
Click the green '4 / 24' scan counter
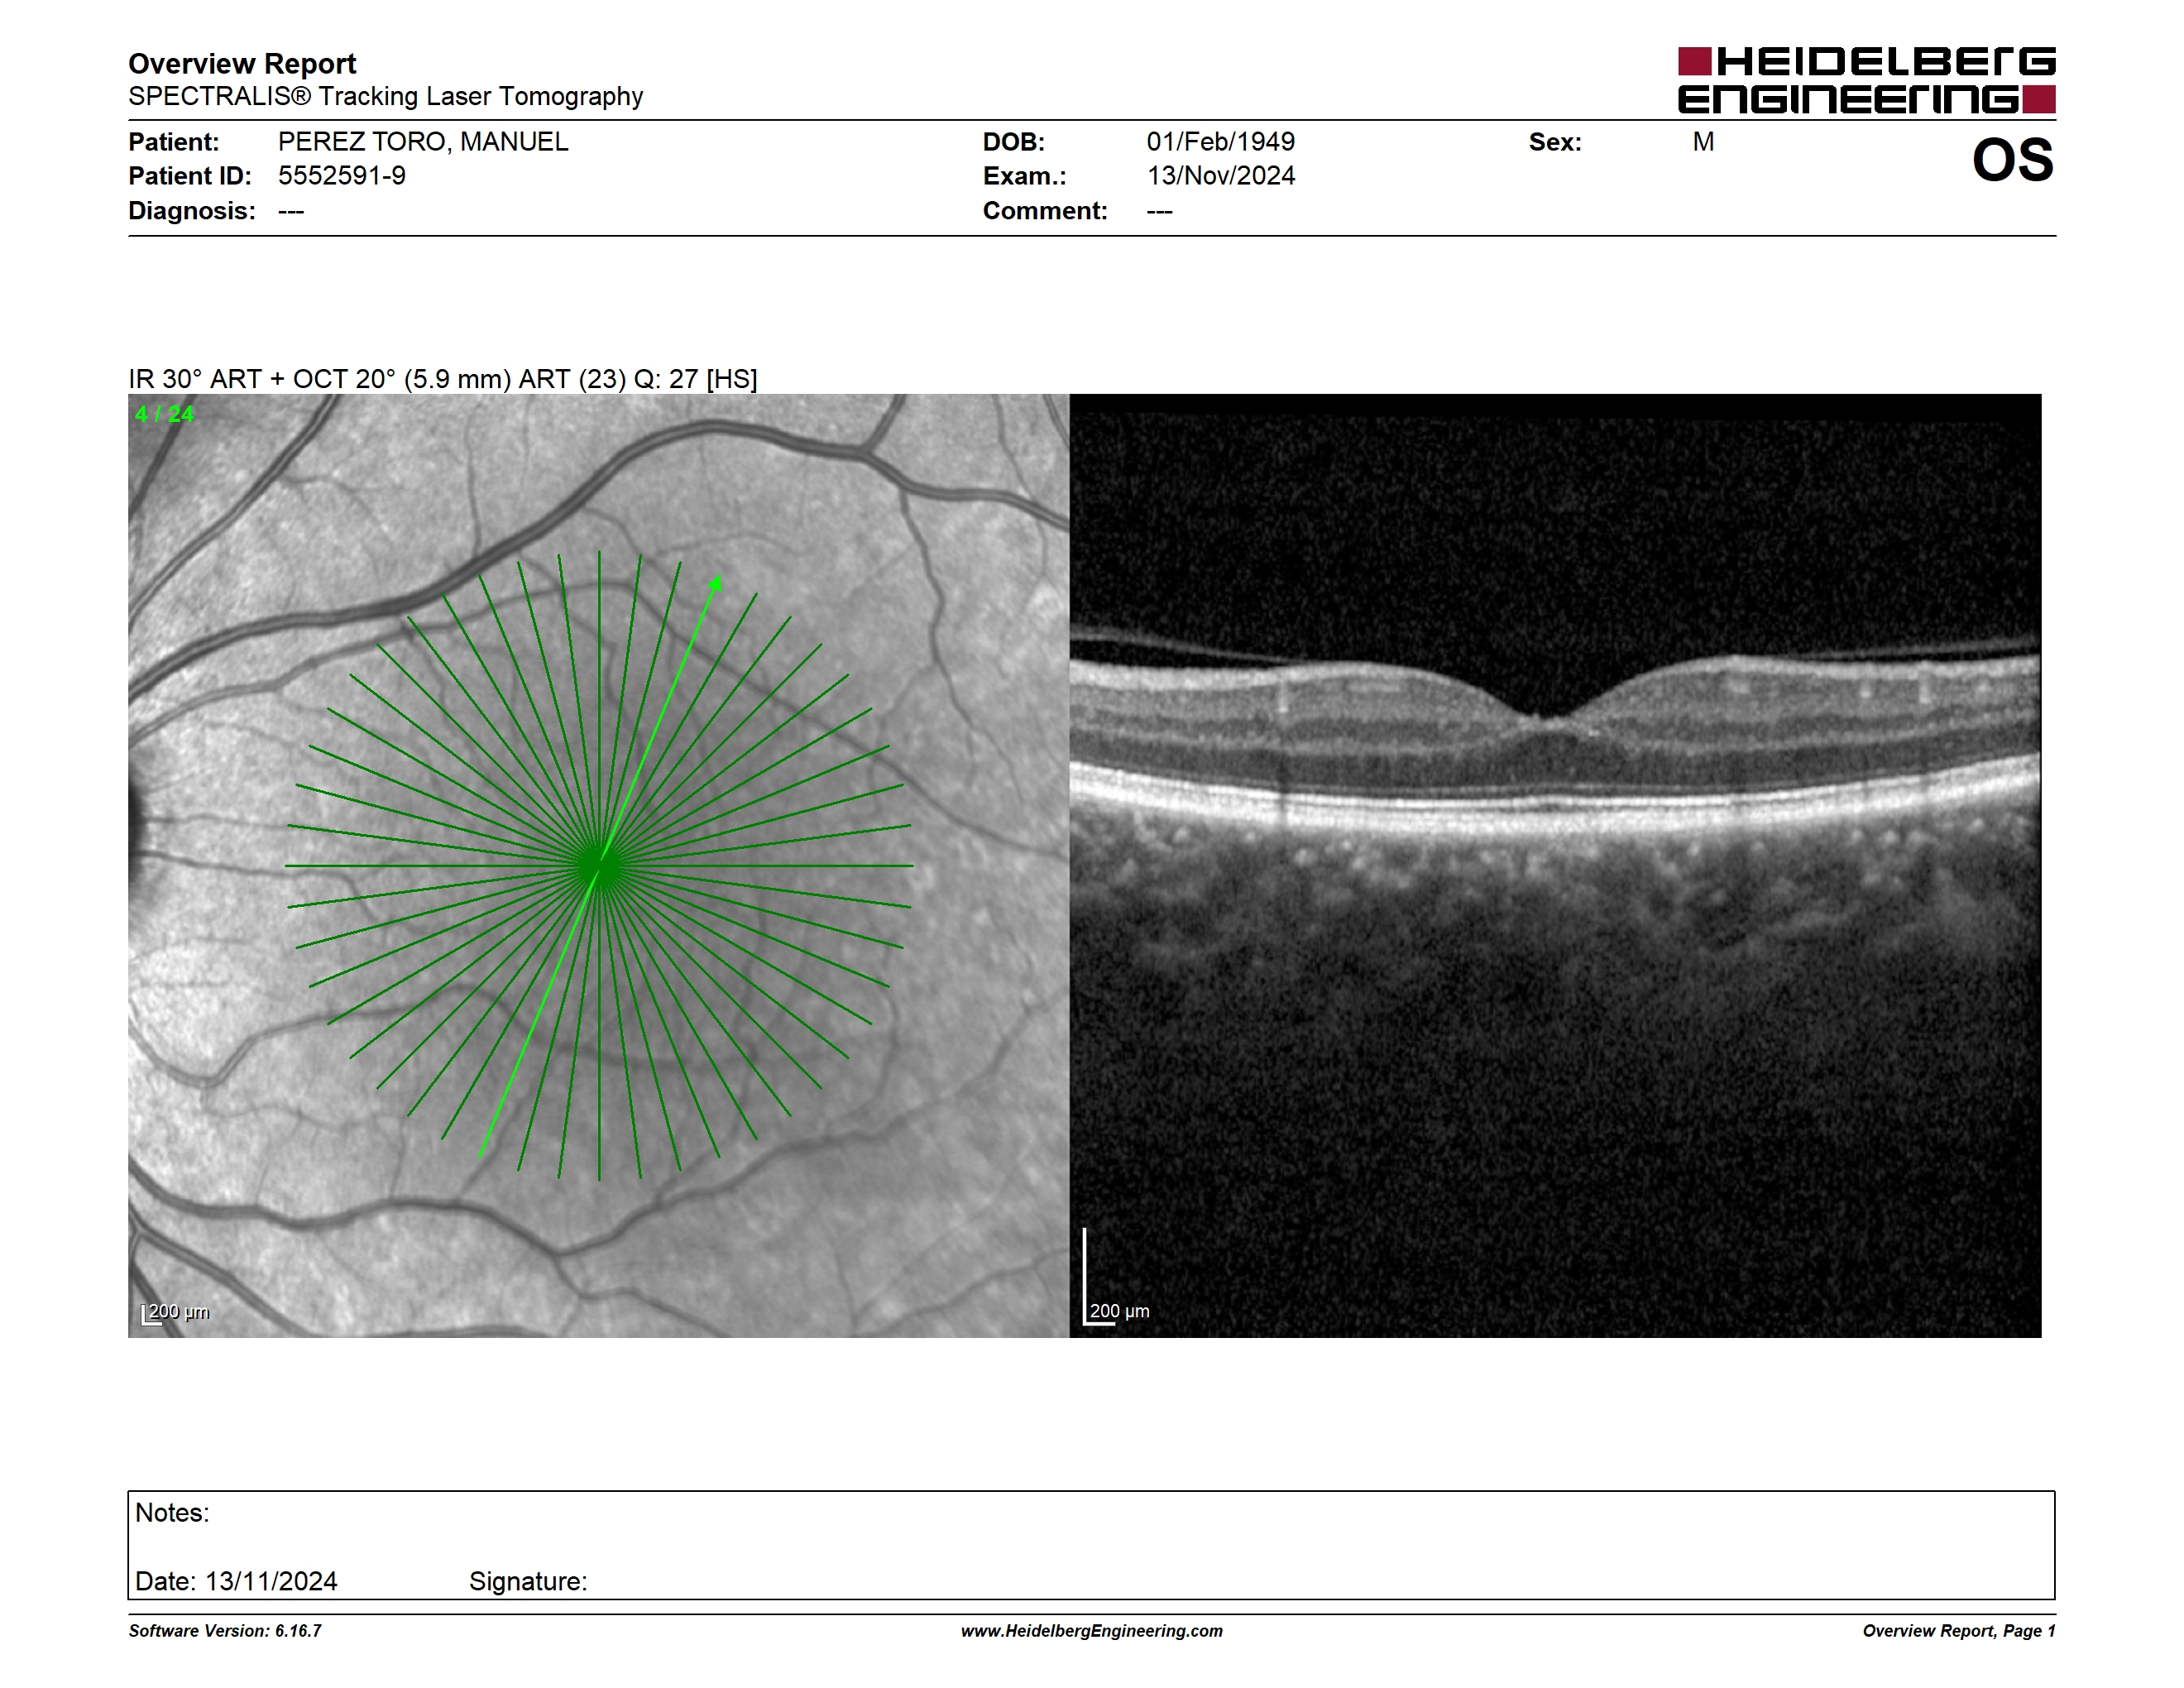(x=165, y=414)
